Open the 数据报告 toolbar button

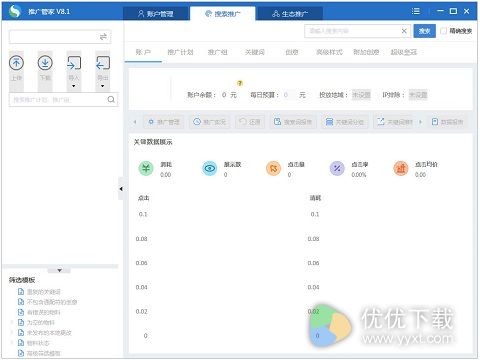(447, 122)
